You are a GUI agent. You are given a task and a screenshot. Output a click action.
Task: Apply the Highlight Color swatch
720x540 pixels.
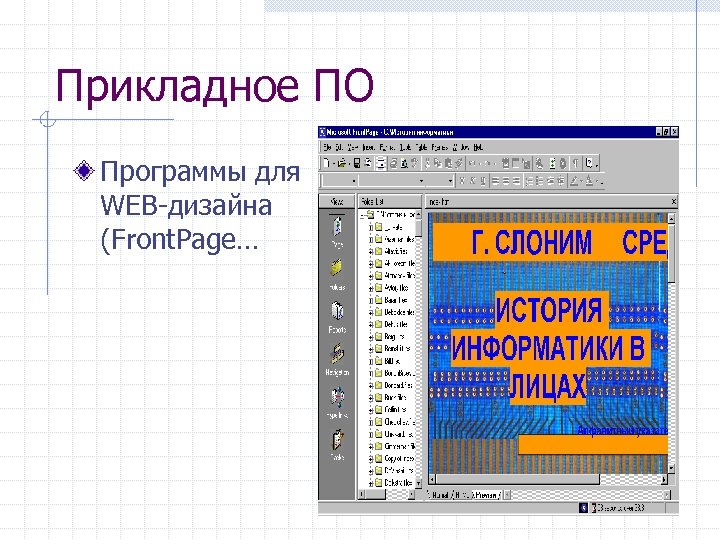(x=574, y=181)
